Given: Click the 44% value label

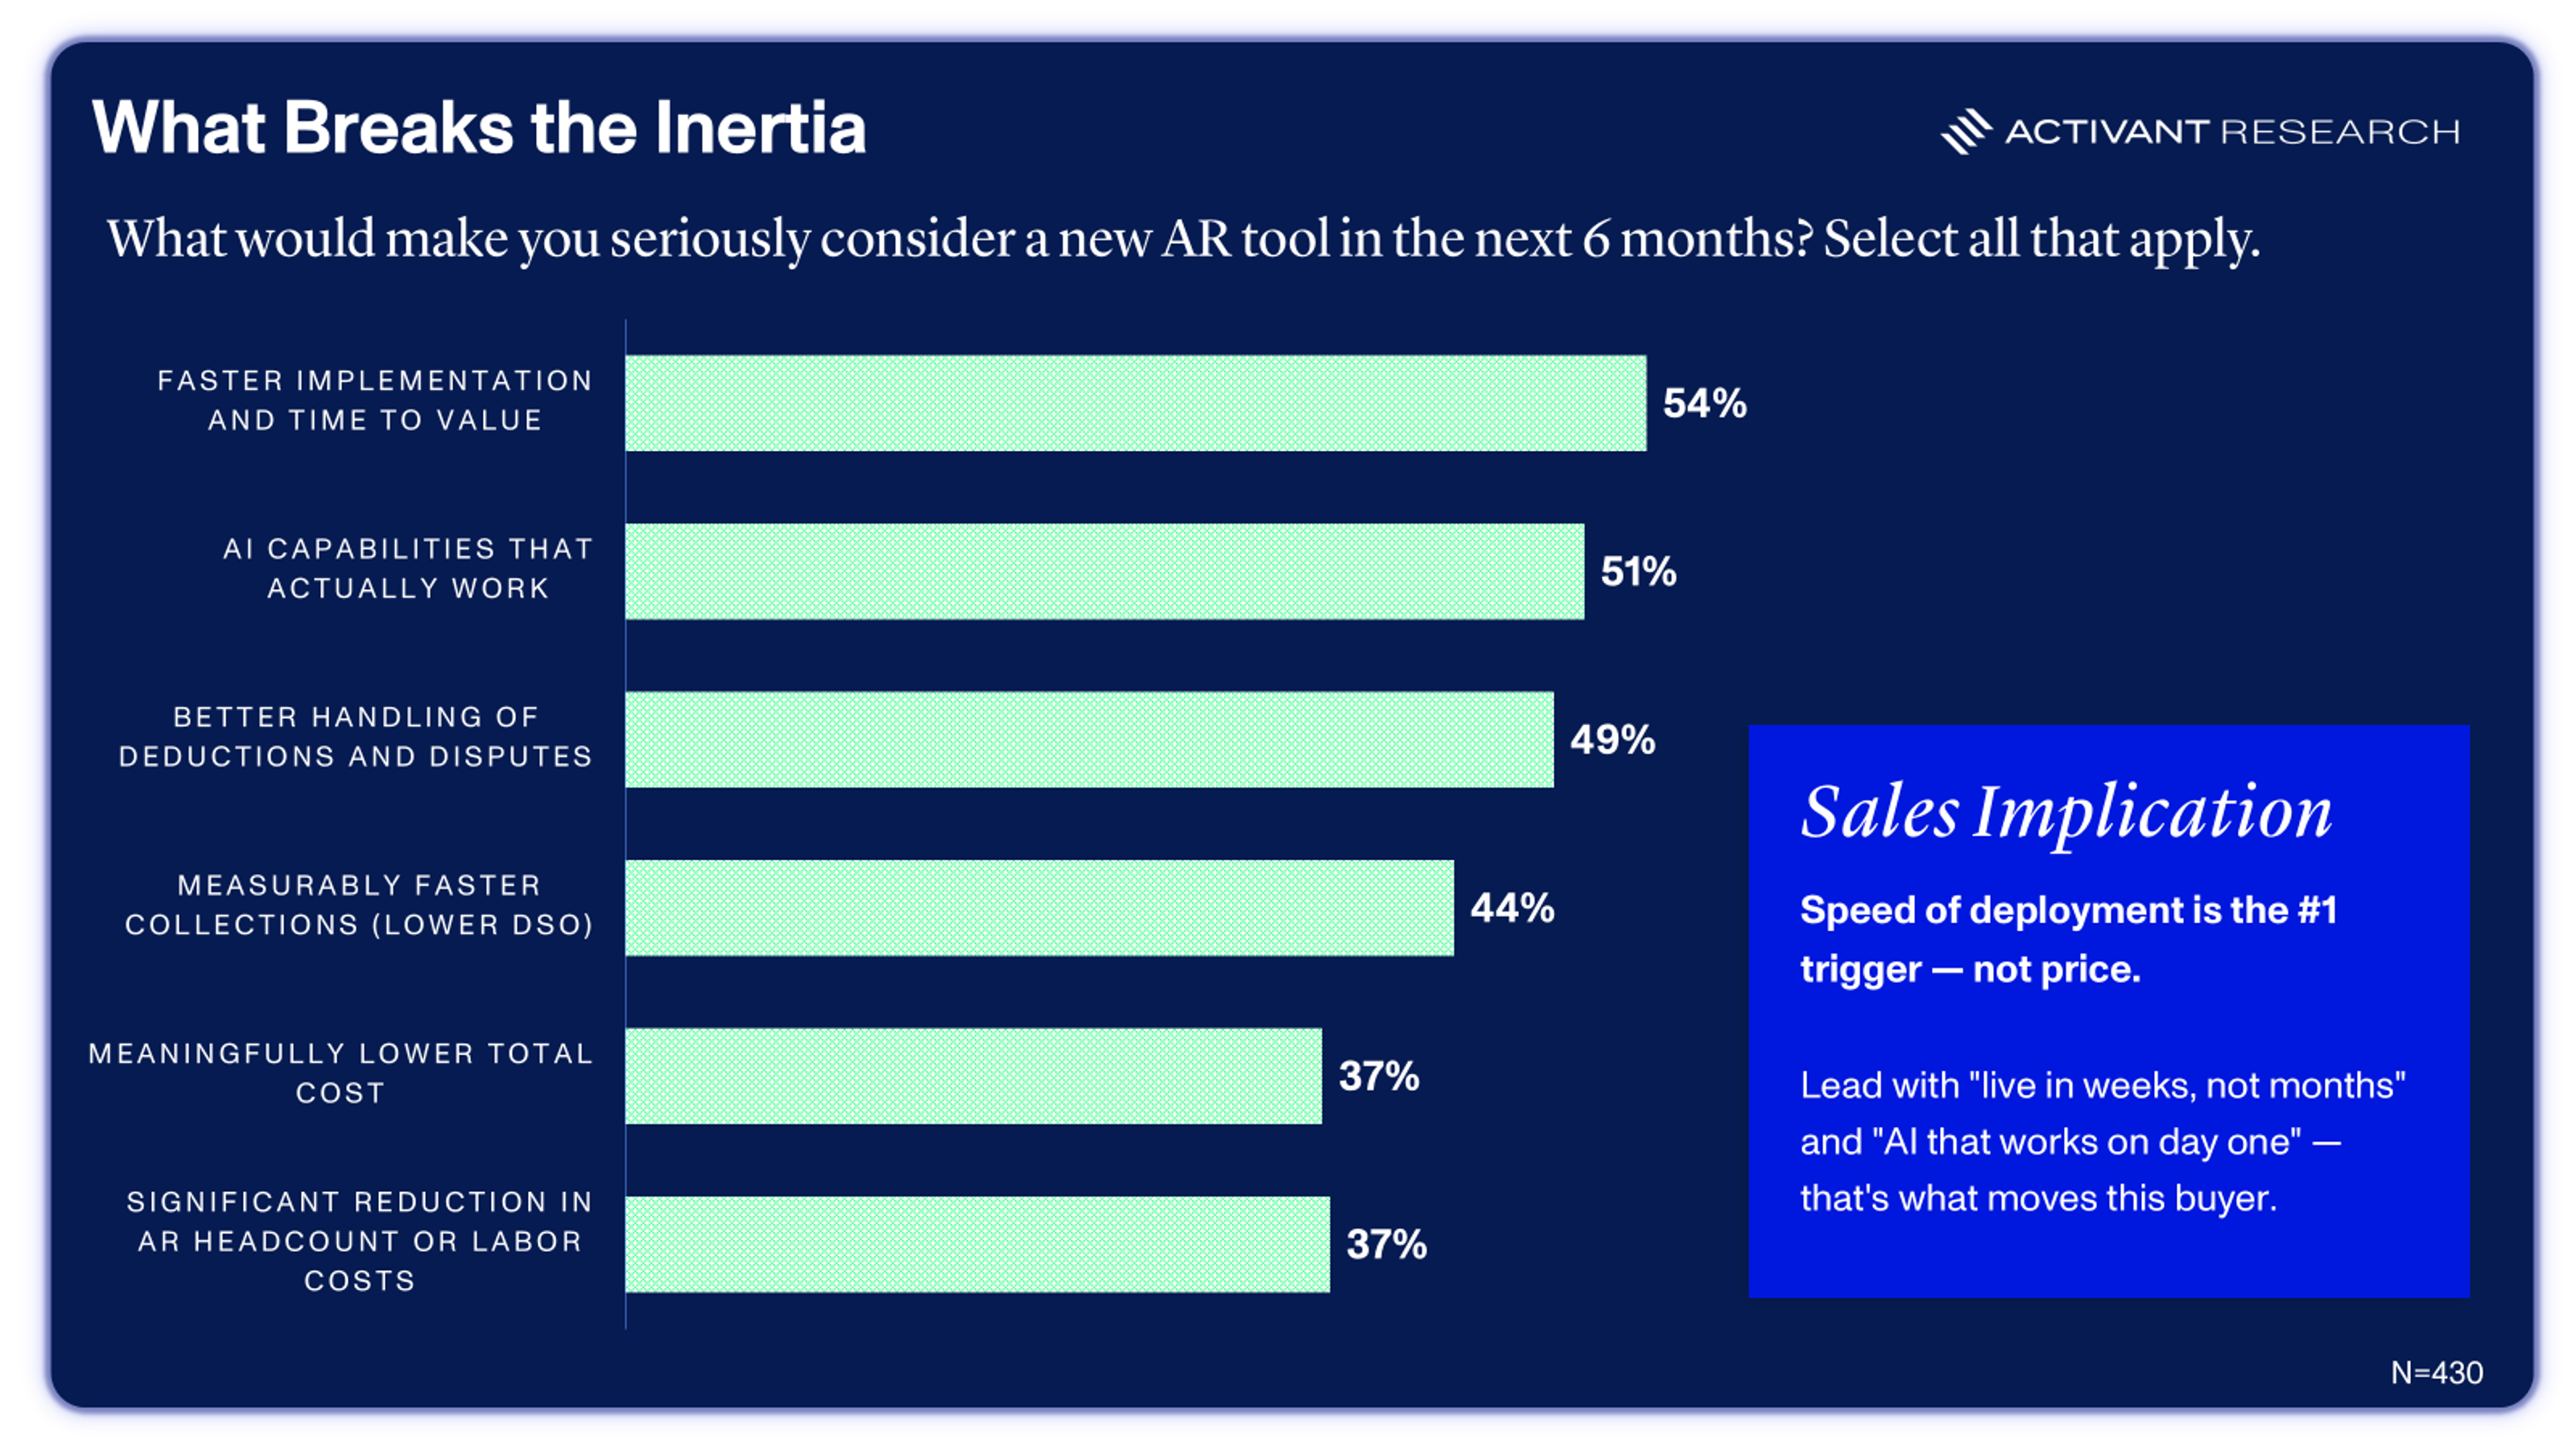Looking at the screenshot, I should pyautogui.click(x=1512, y=908).
